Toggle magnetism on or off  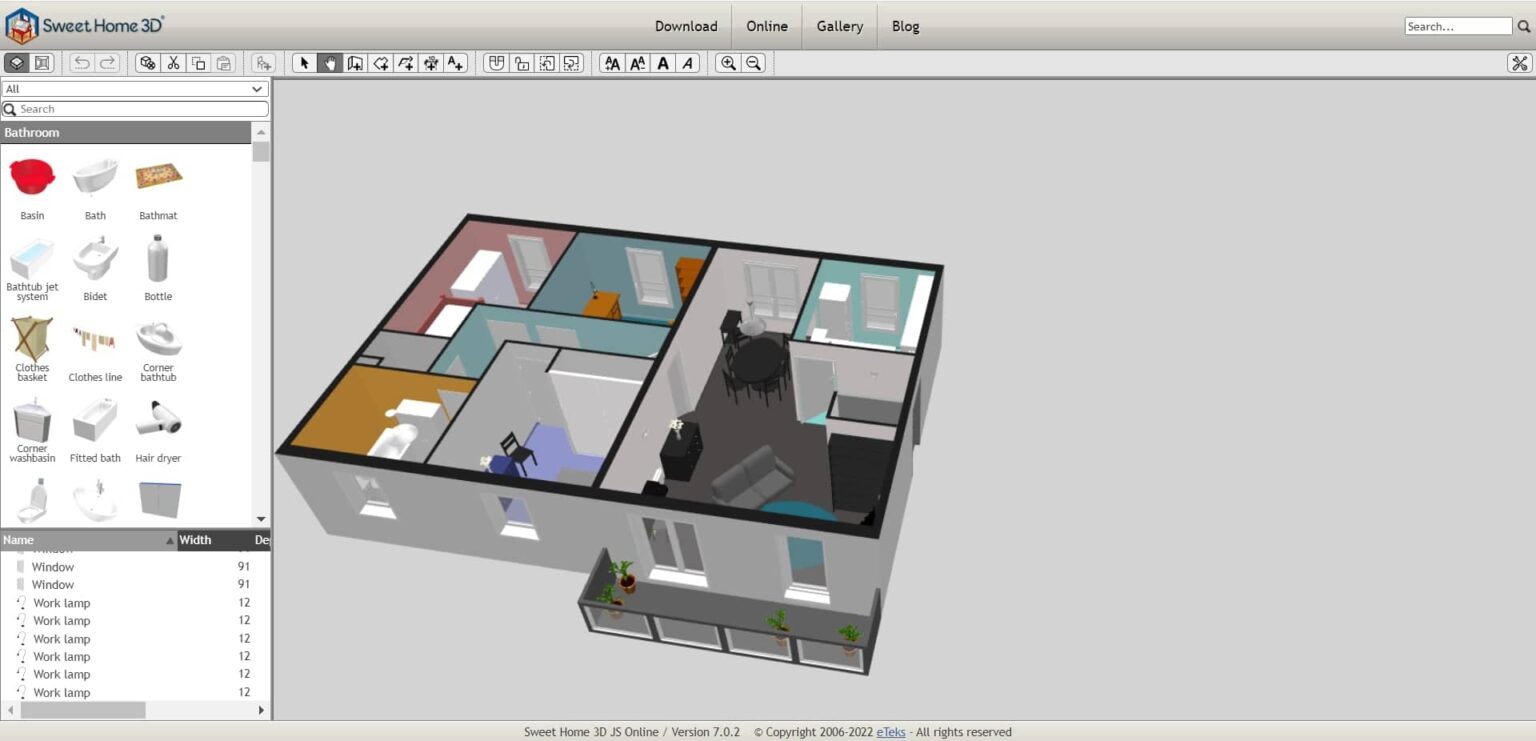[495, 62]
